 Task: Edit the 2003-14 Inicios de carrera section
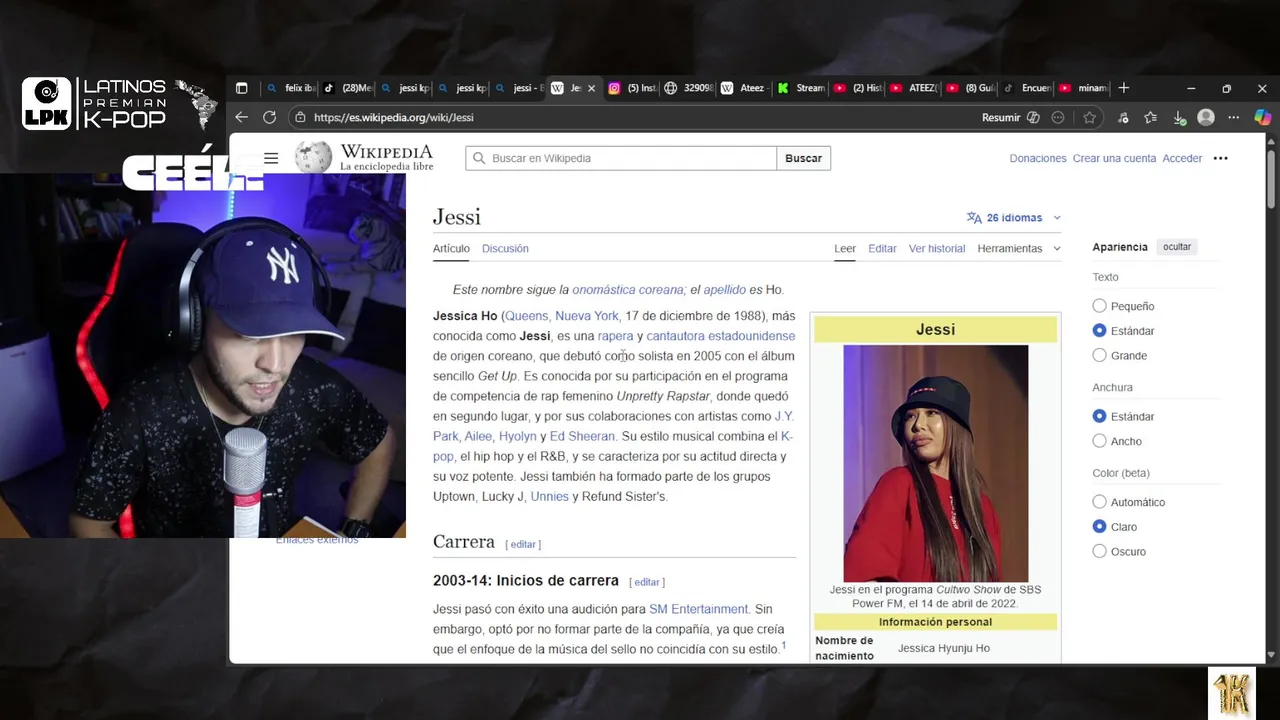[x=646, y=582]
